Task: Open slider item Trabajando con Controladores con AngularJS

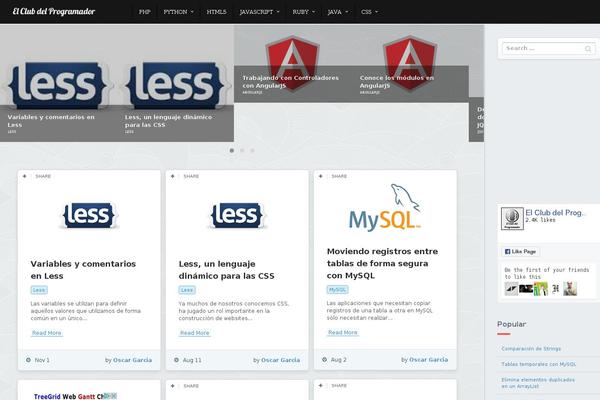Action: click(x=293, y=81)
